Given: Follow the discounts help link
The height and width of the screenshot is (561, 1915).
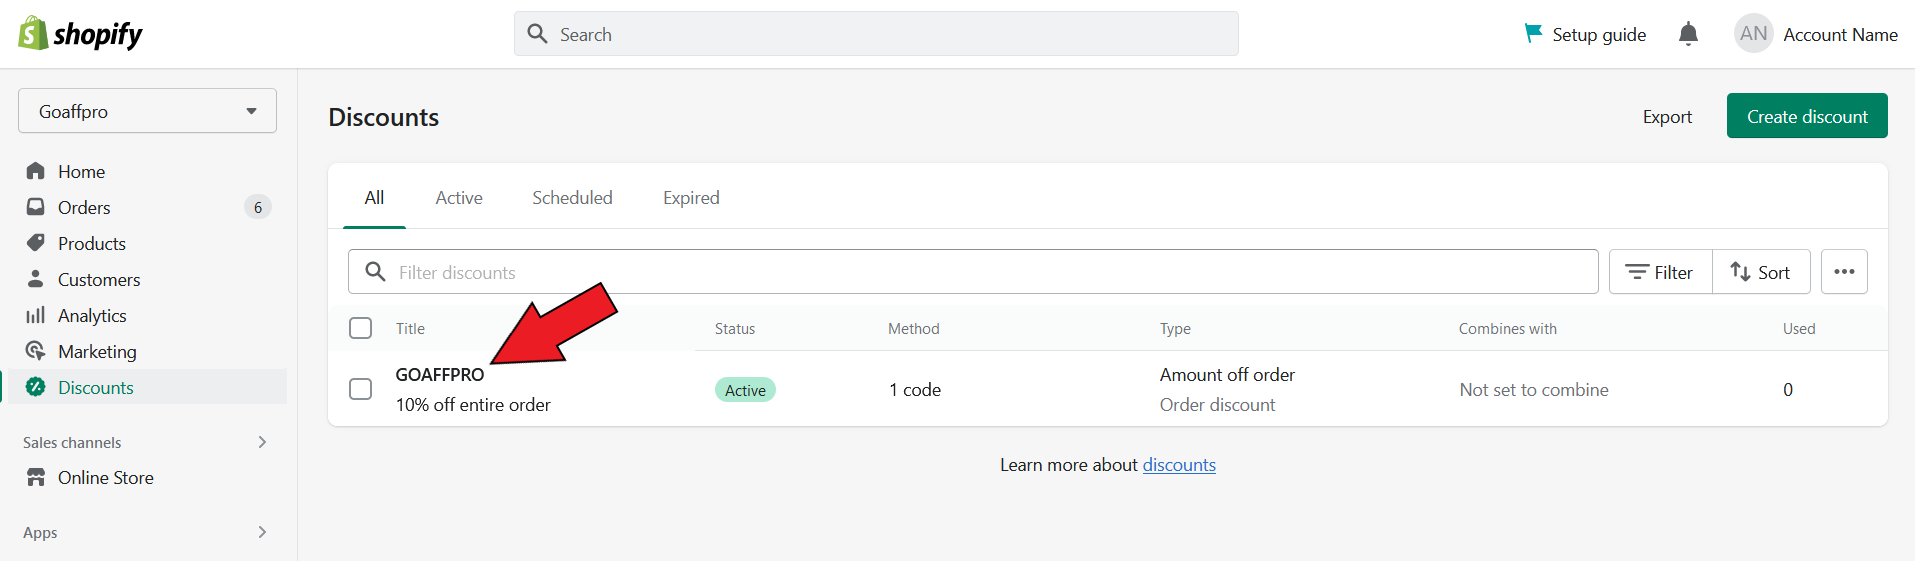Looking at the screenshot, I should pyautogui.click(x=1179, y=465).
